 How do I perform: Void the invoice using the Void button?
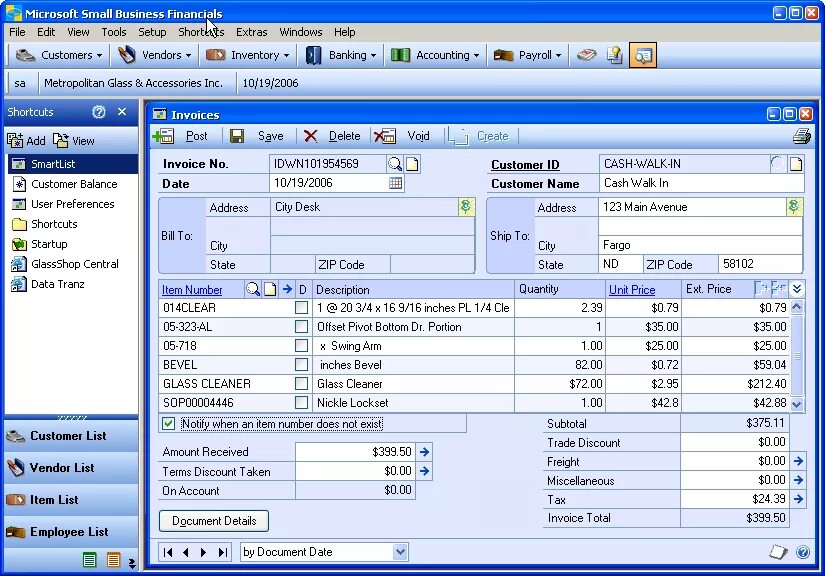[x=403, y=136]
